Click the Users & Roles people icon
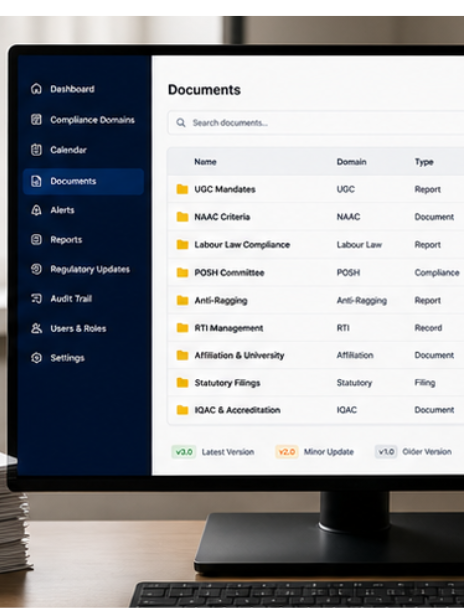 pos(36,328)
